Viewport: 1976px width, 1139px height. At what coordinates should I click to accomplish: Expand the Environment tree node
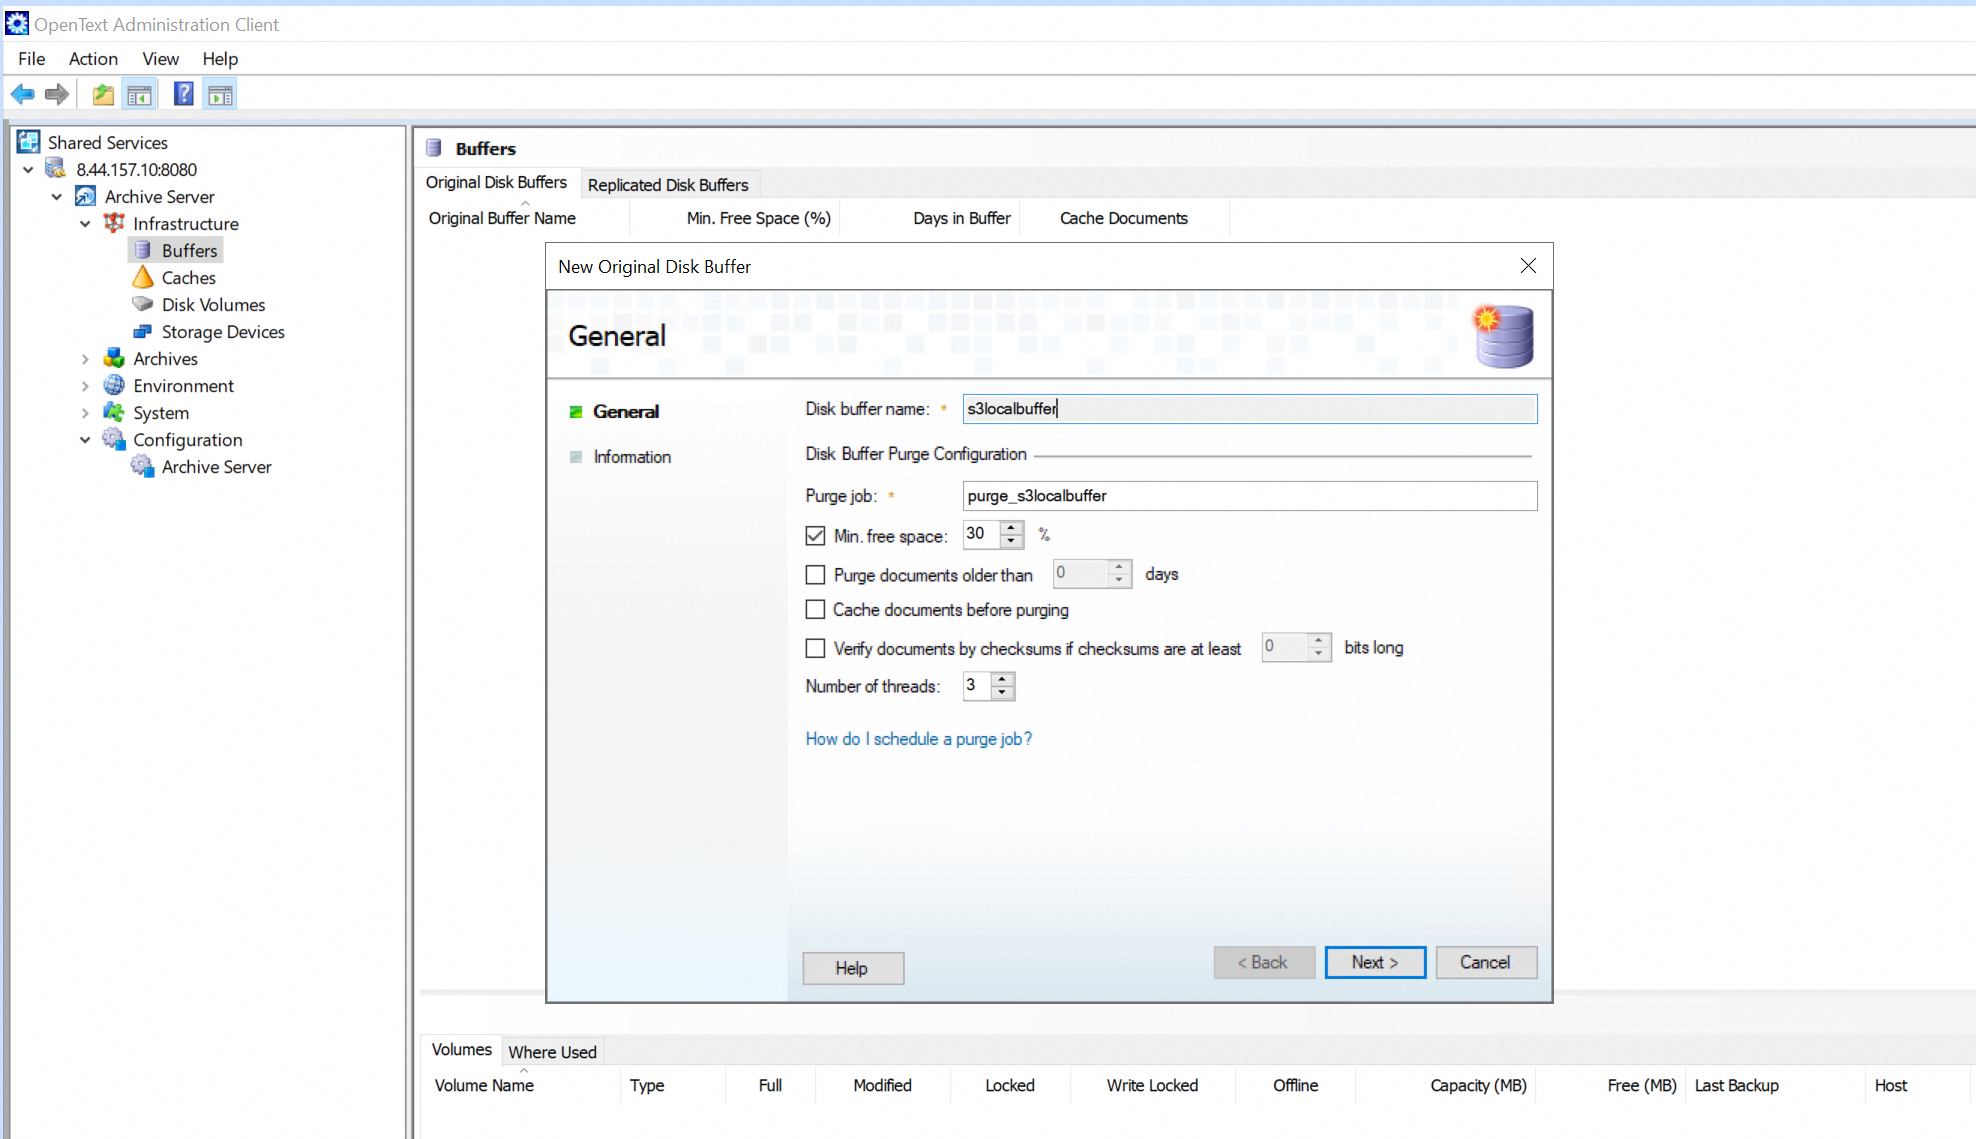(85, 386)
